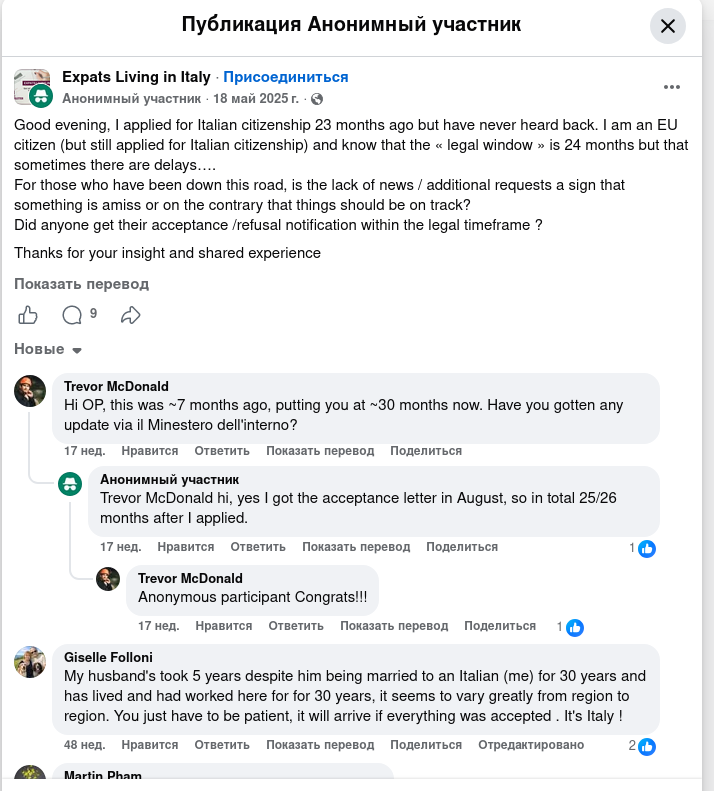
Task: Open Giselle Folloni's profile avatar
Action: 30,662
